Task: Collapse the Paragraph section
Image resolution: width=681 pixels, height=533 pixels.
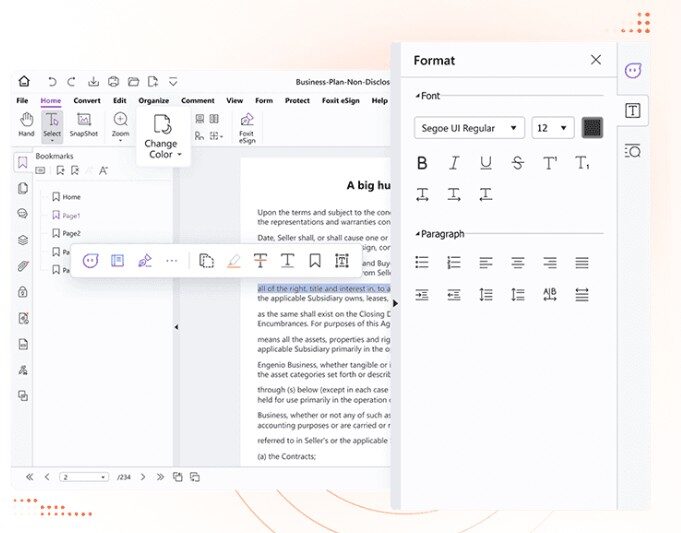Action: [x=418, y=234]
